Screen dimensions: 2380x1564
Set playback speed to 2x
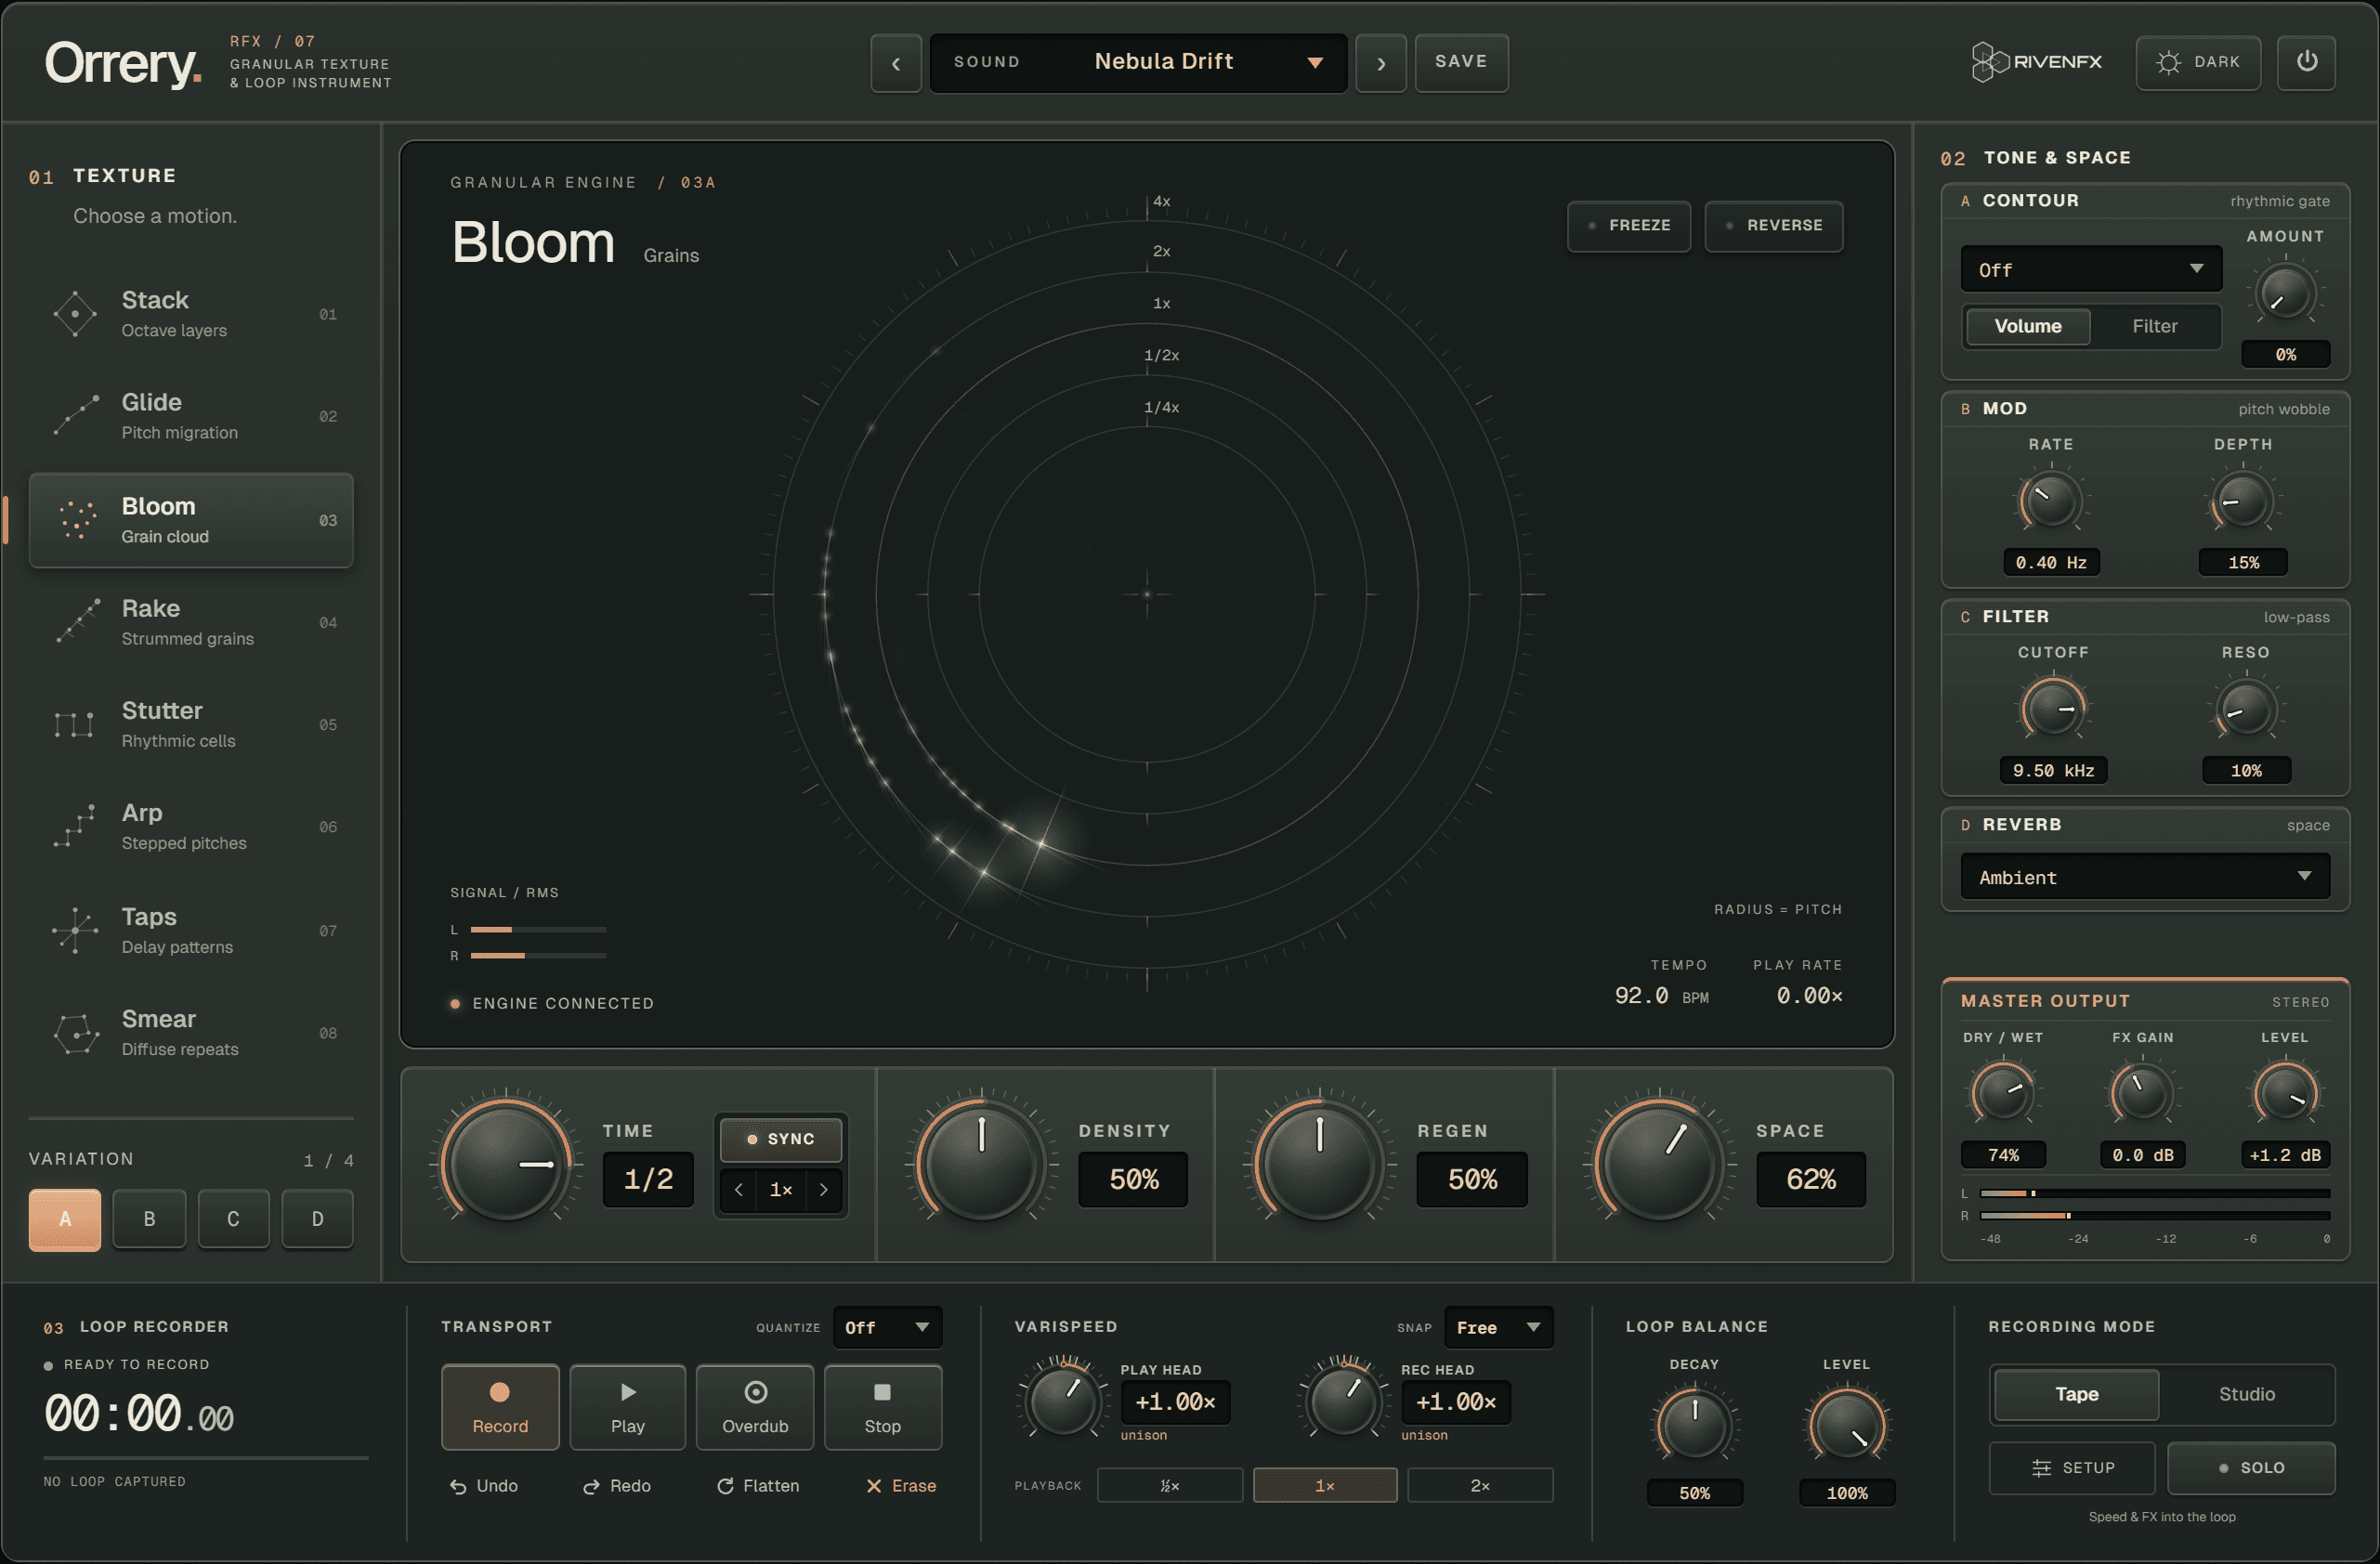pos(1480,1486)
